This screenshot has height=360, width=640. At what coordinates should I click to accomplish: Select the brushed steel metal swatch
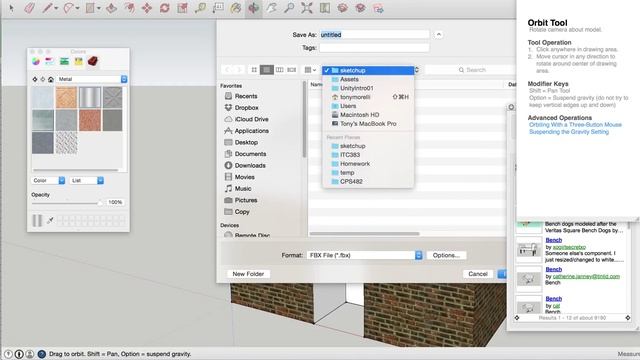click(x=89, y=97)
